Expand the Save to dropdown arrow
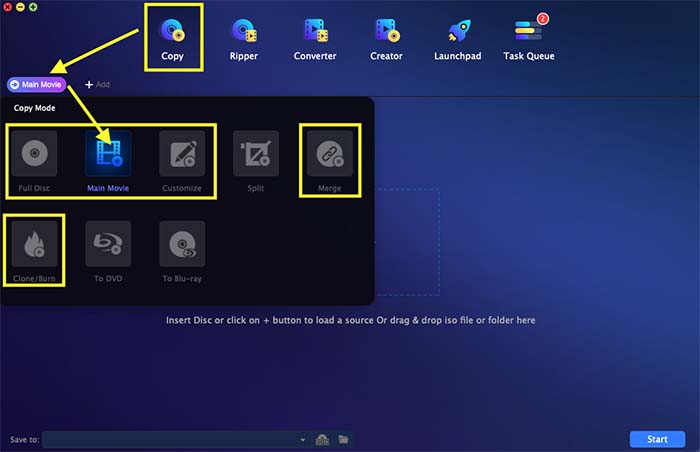The image size is (700, 452). pyautogui.click(x=303, y=440)
